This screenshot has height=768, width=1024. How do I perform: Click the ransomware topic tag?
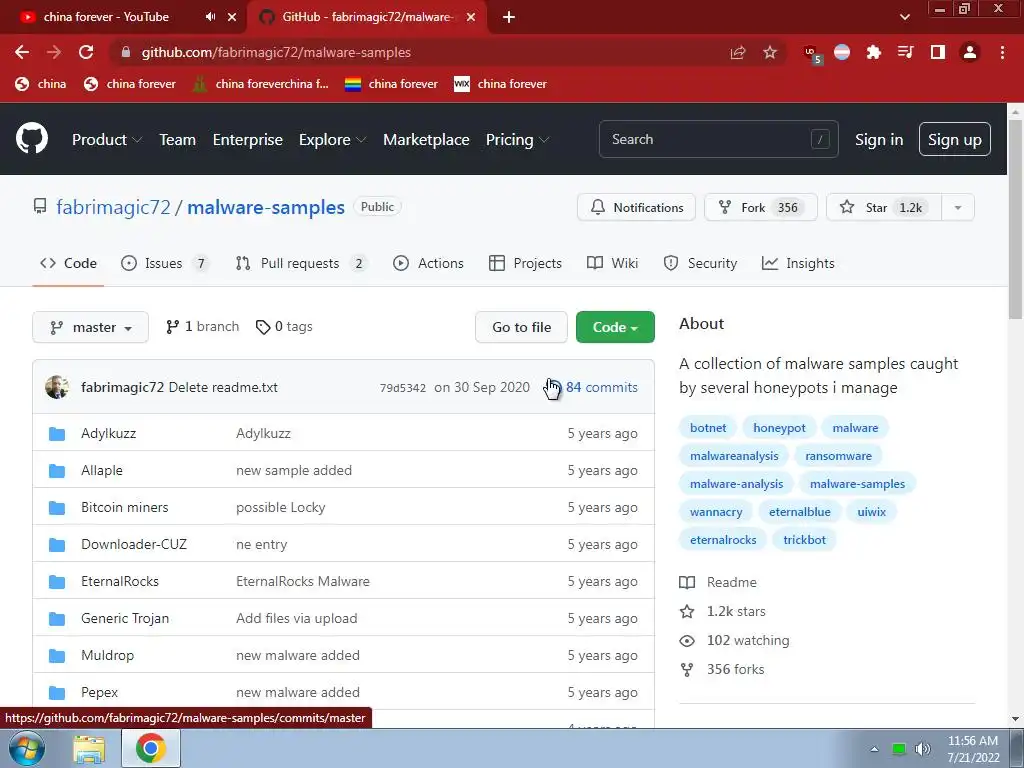(838, 456)
